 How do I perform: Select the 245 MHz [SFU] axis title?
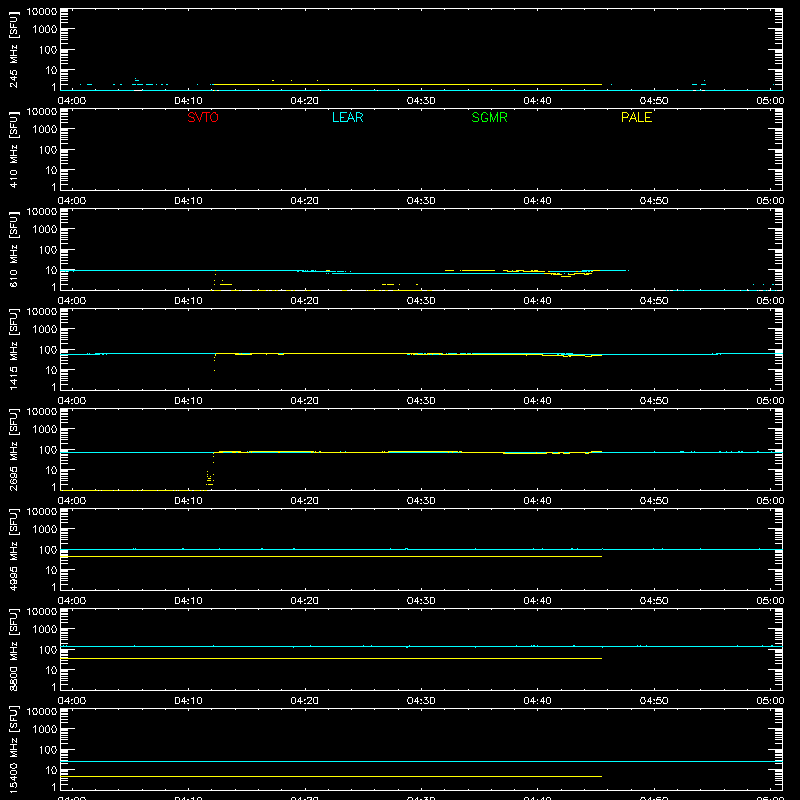click(x=14, y=49)
